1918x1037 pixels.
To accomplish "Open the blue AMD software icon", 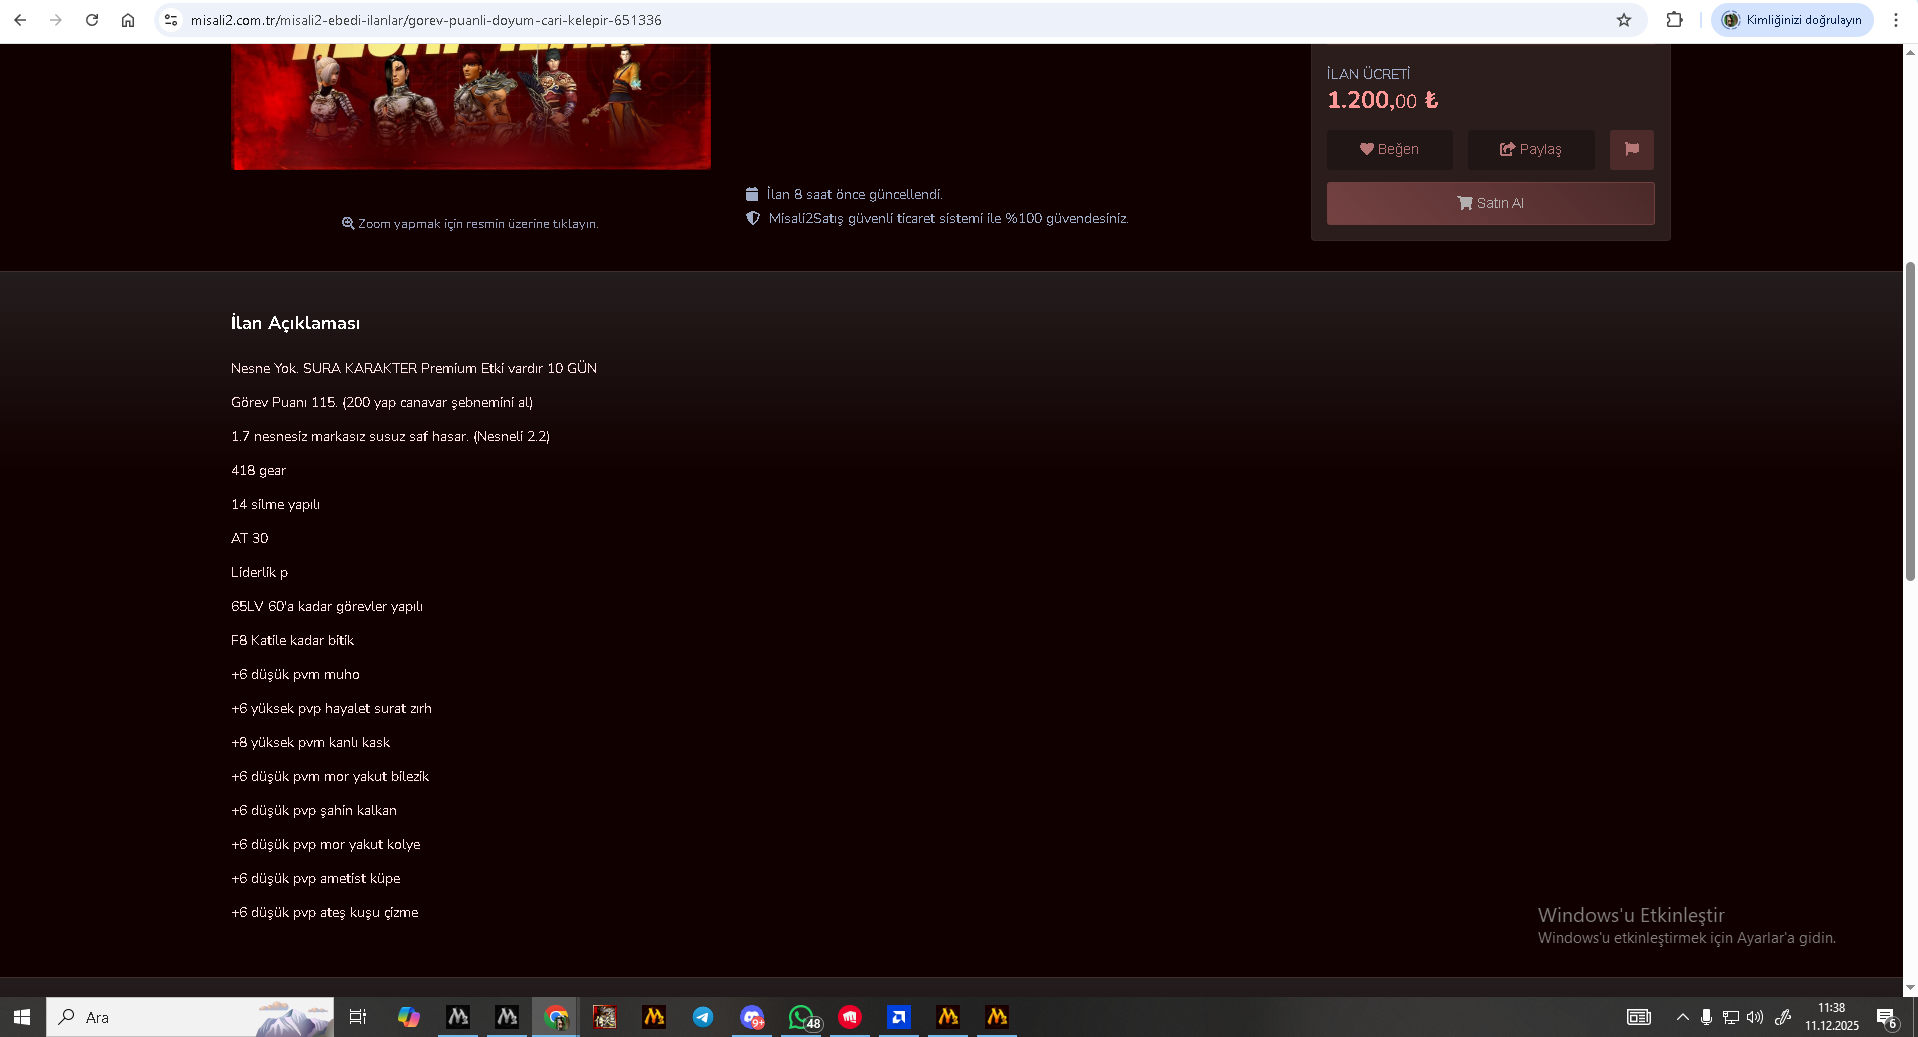I will click(x=899, y=1017).
